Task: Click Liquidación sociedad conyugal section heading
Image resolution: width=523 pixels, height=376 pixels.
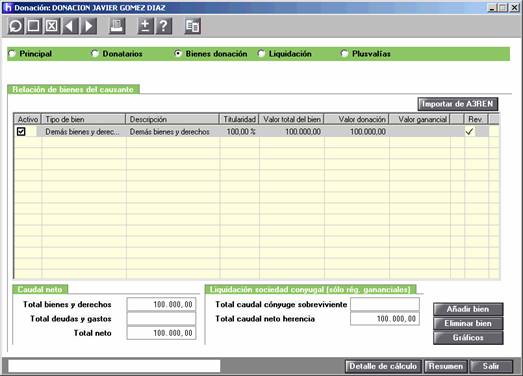Action: click(x=310, y=289)
